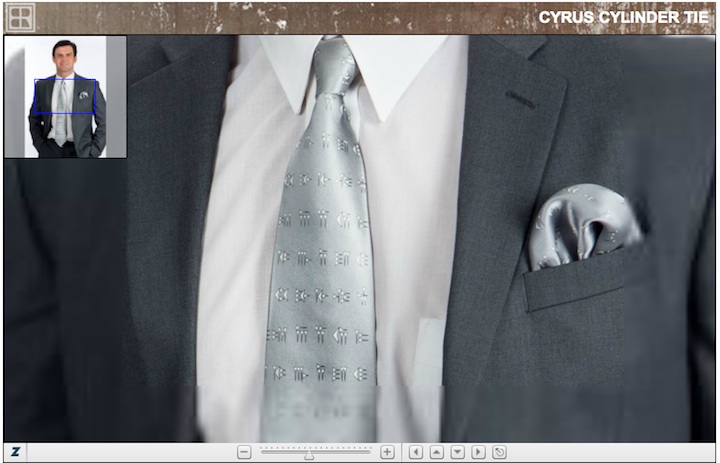This screenshot has height=463, width=720.
Task: Click the lapel buttonhole on the jacket
Action: click(x=519, y=97)
